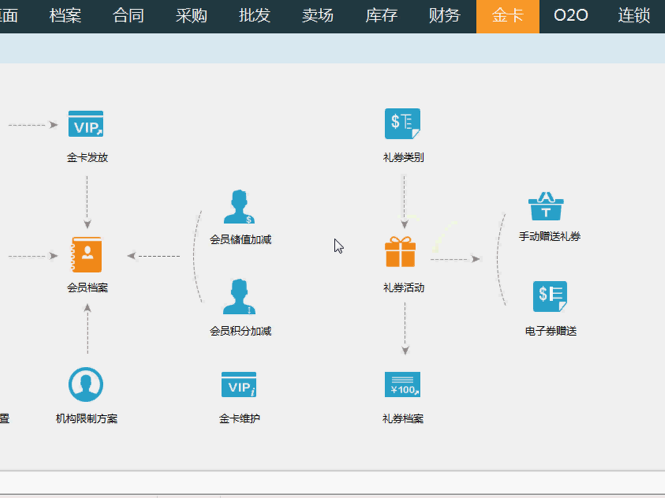Screen dimensions: 665x498
Task: Switch to the 连锁 tab
Action: coord(634,16)
